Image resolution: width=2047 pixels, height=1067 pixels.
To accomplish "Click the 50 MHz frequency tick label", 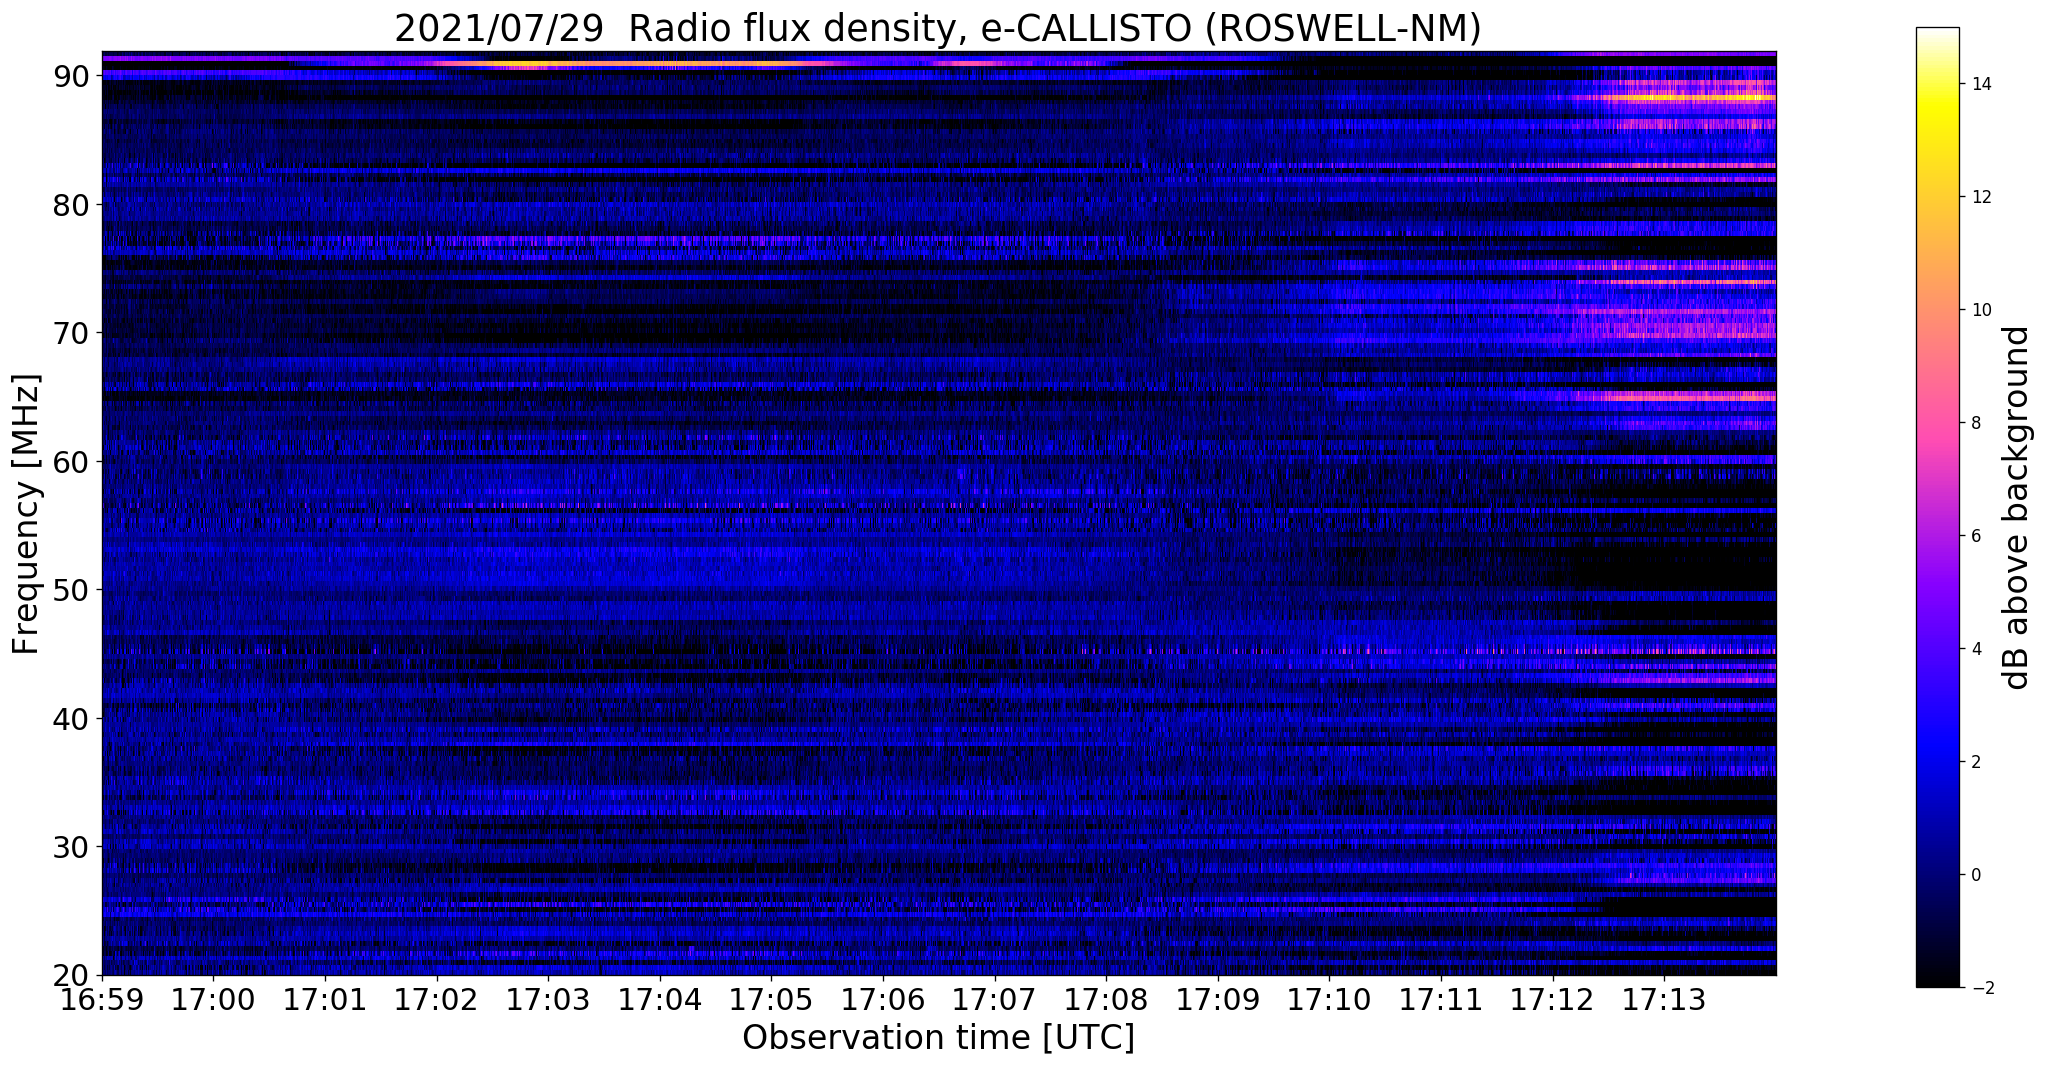I will [x=70, y=590].
